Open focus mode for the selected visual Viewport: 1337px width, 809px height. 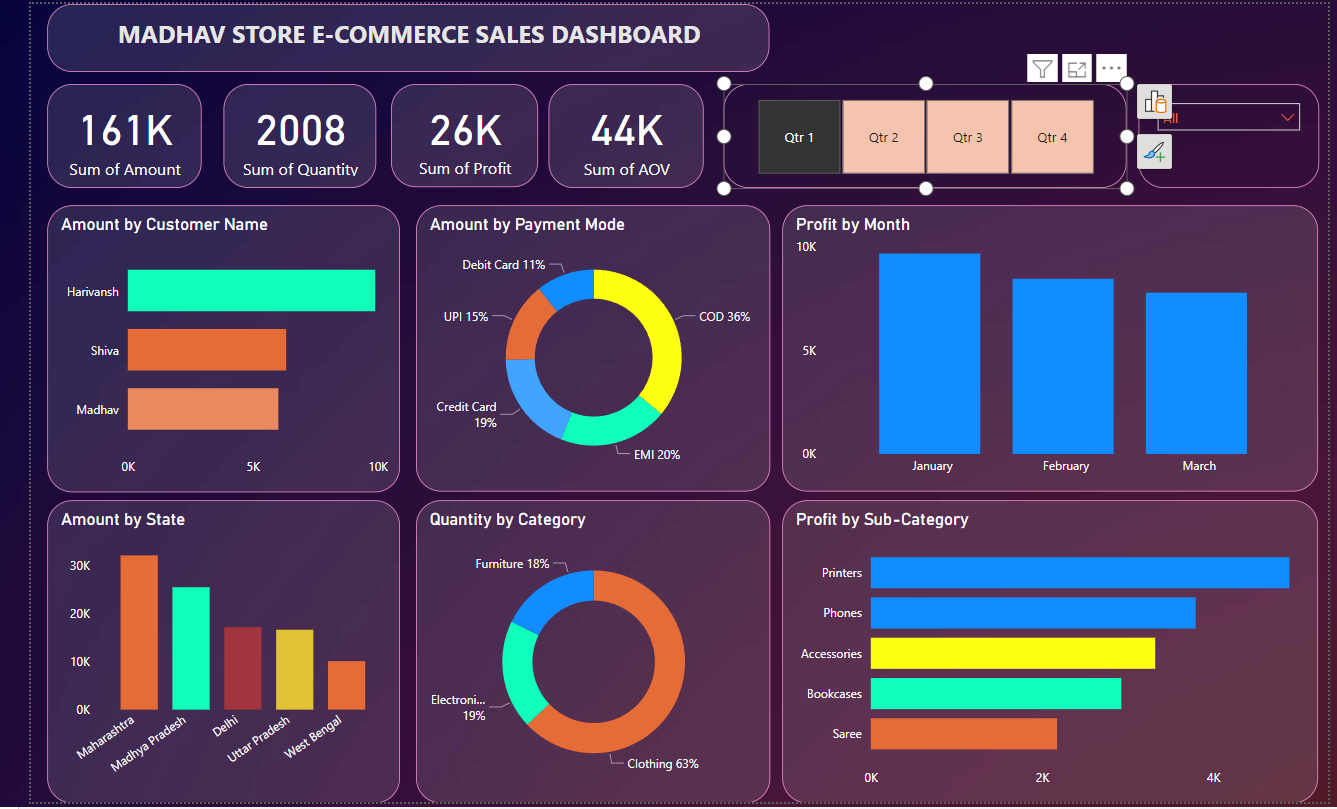(x=1076, y=68)
